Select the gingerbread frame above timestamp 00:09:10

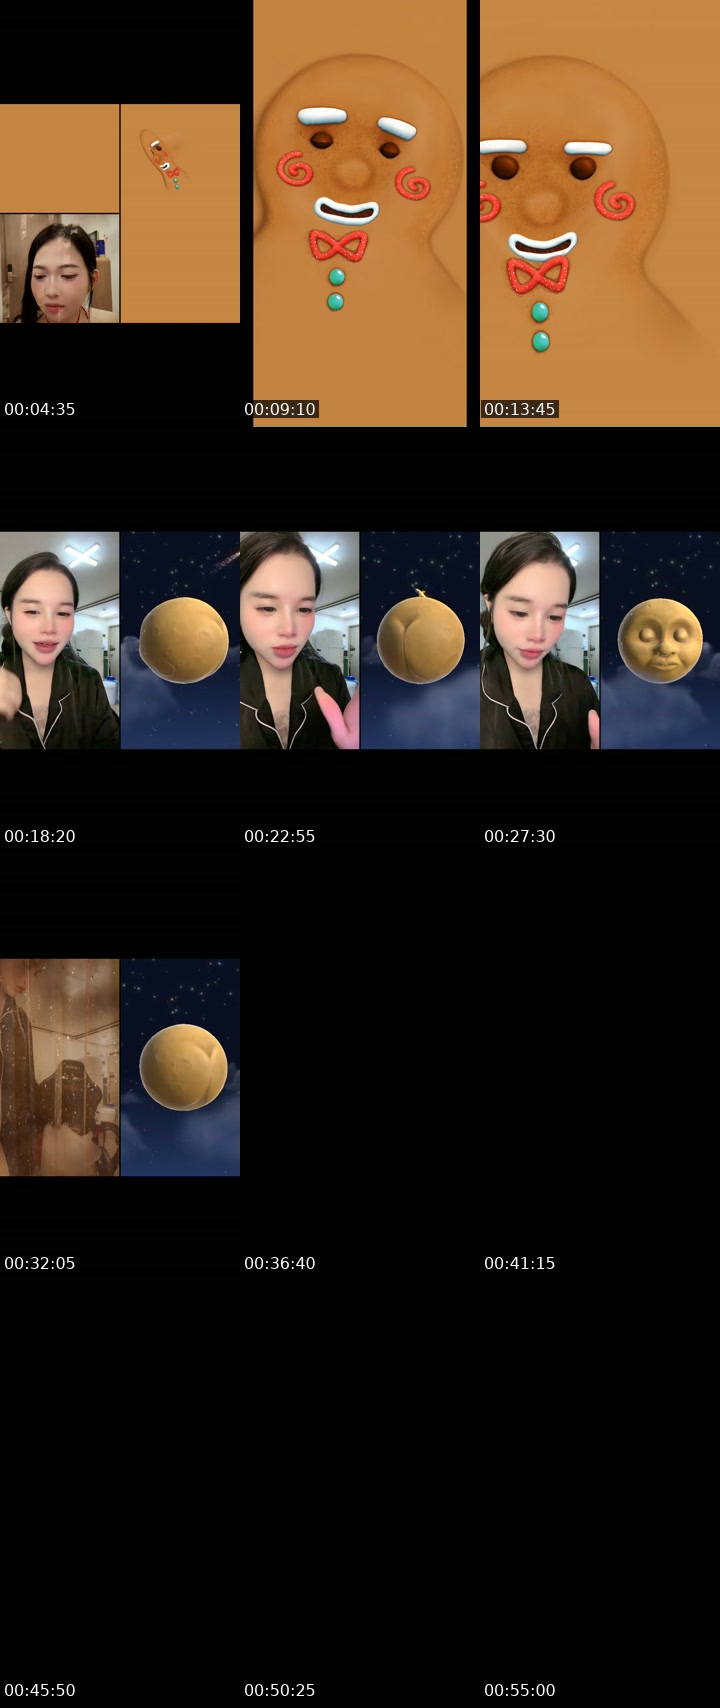tap(360, 213)
